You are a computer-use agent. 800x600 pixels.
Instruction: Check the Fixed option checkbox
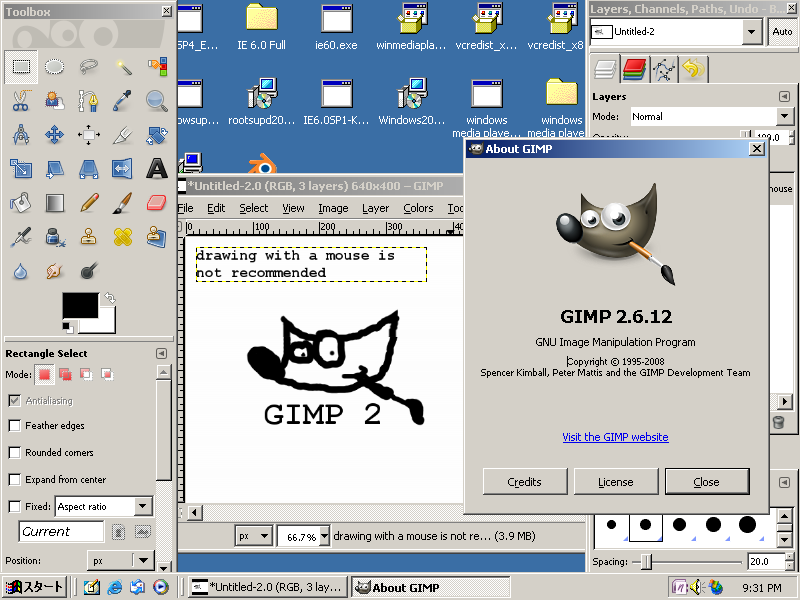[15, 507]
